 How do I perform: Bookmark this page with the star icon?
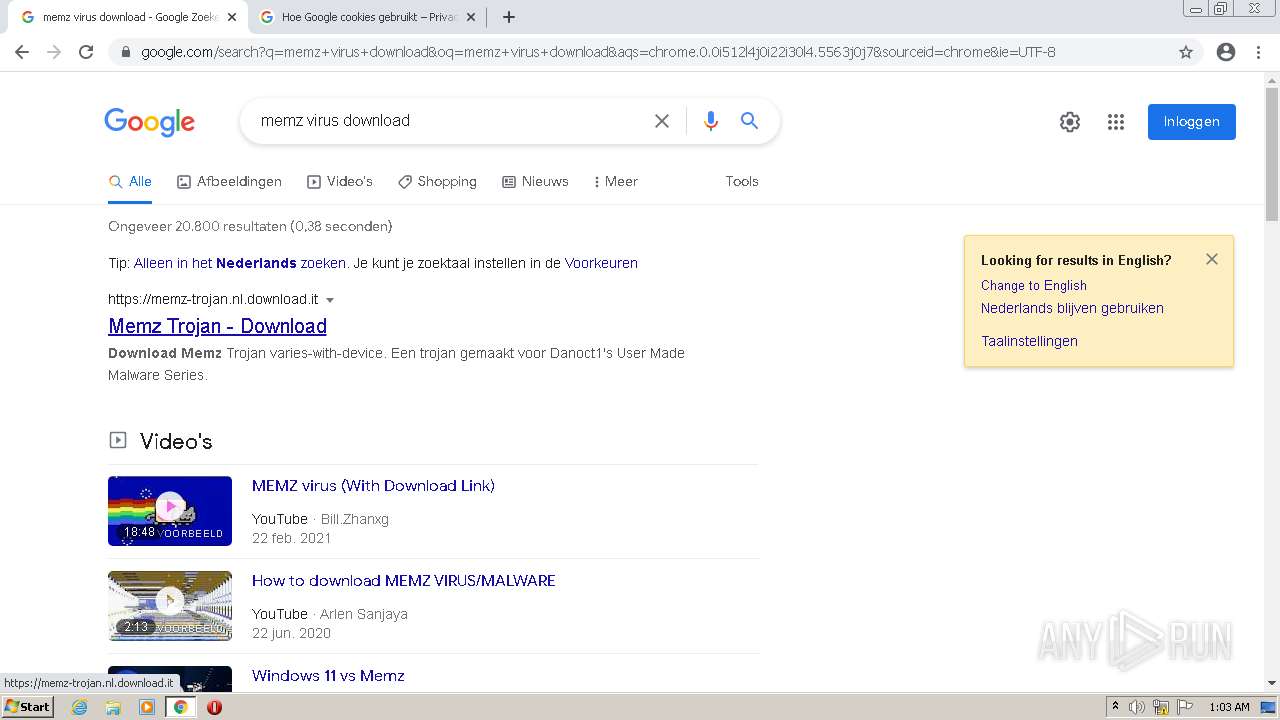[x=1186, y=52]
